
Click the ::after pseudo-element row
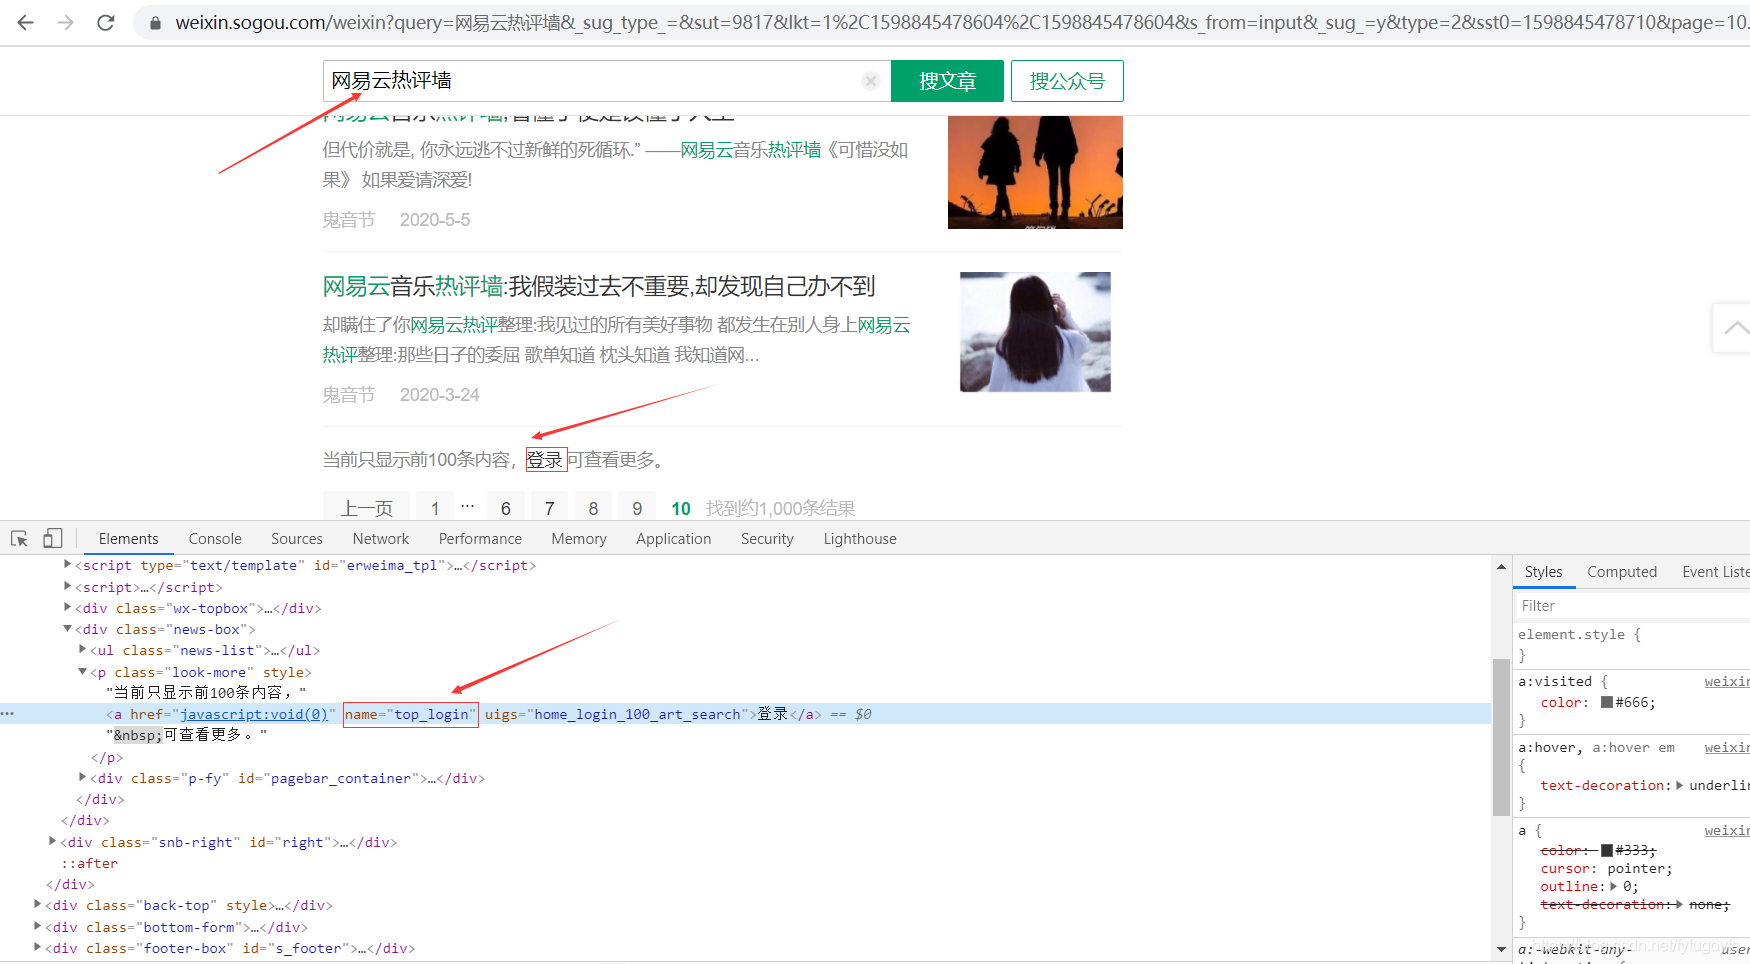(x=89, y=863)
